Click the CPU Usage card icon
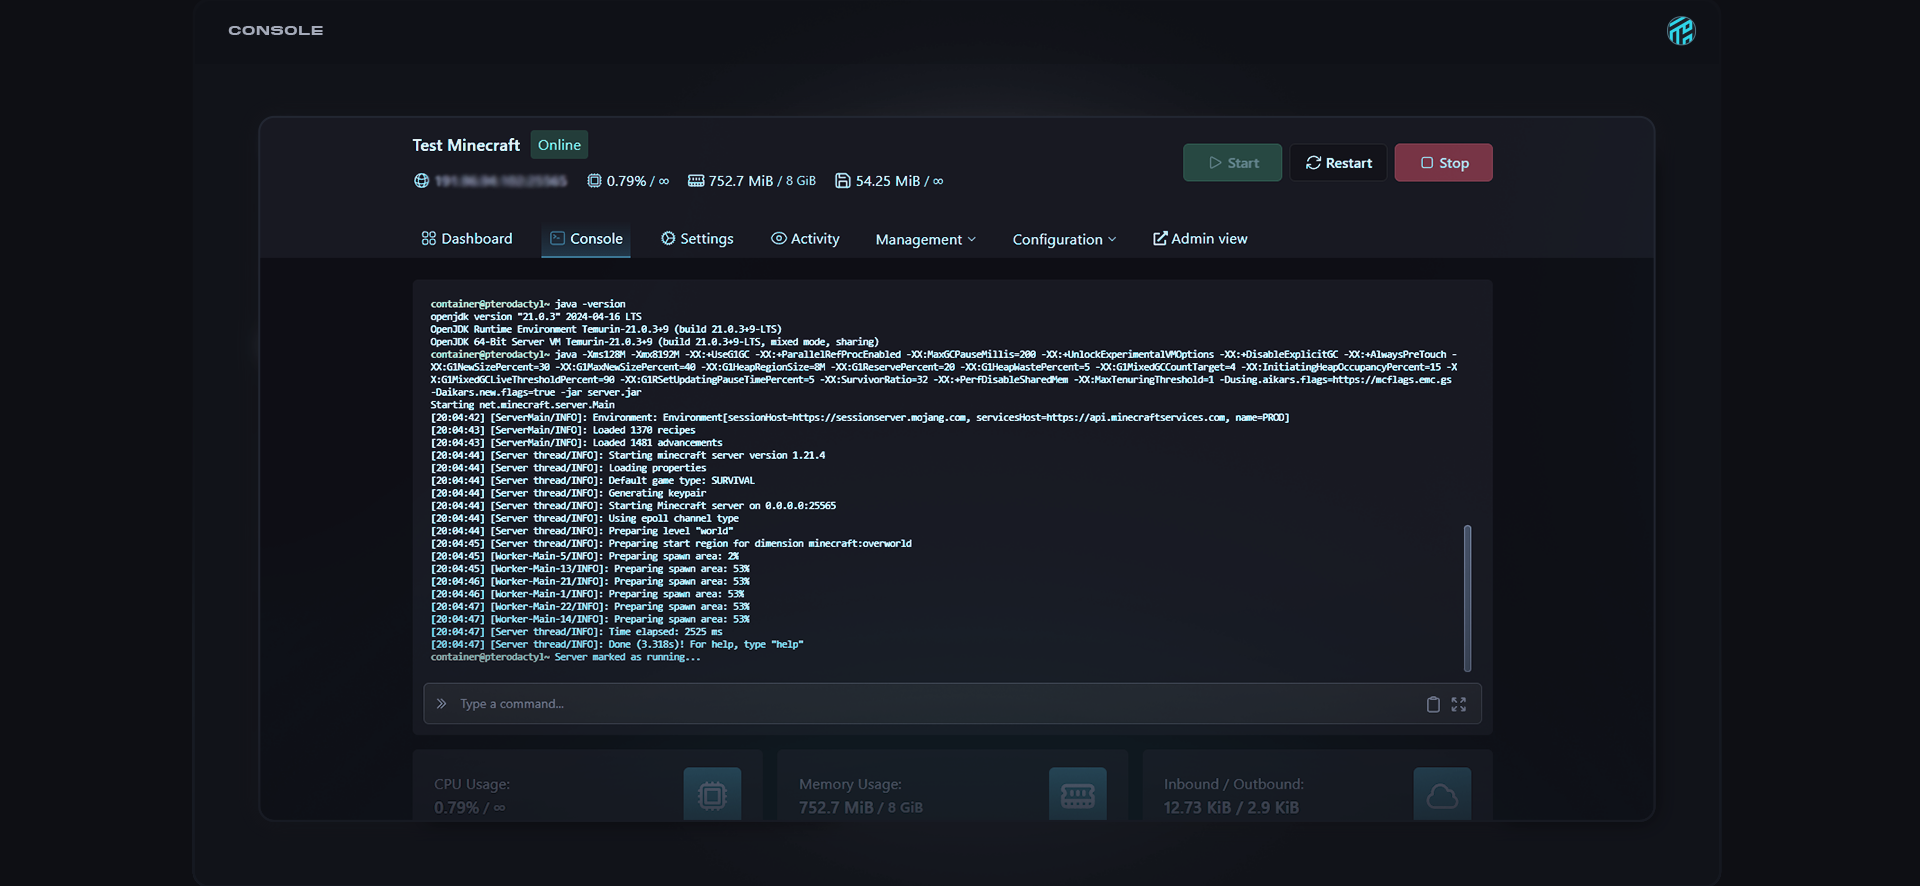 712,795
